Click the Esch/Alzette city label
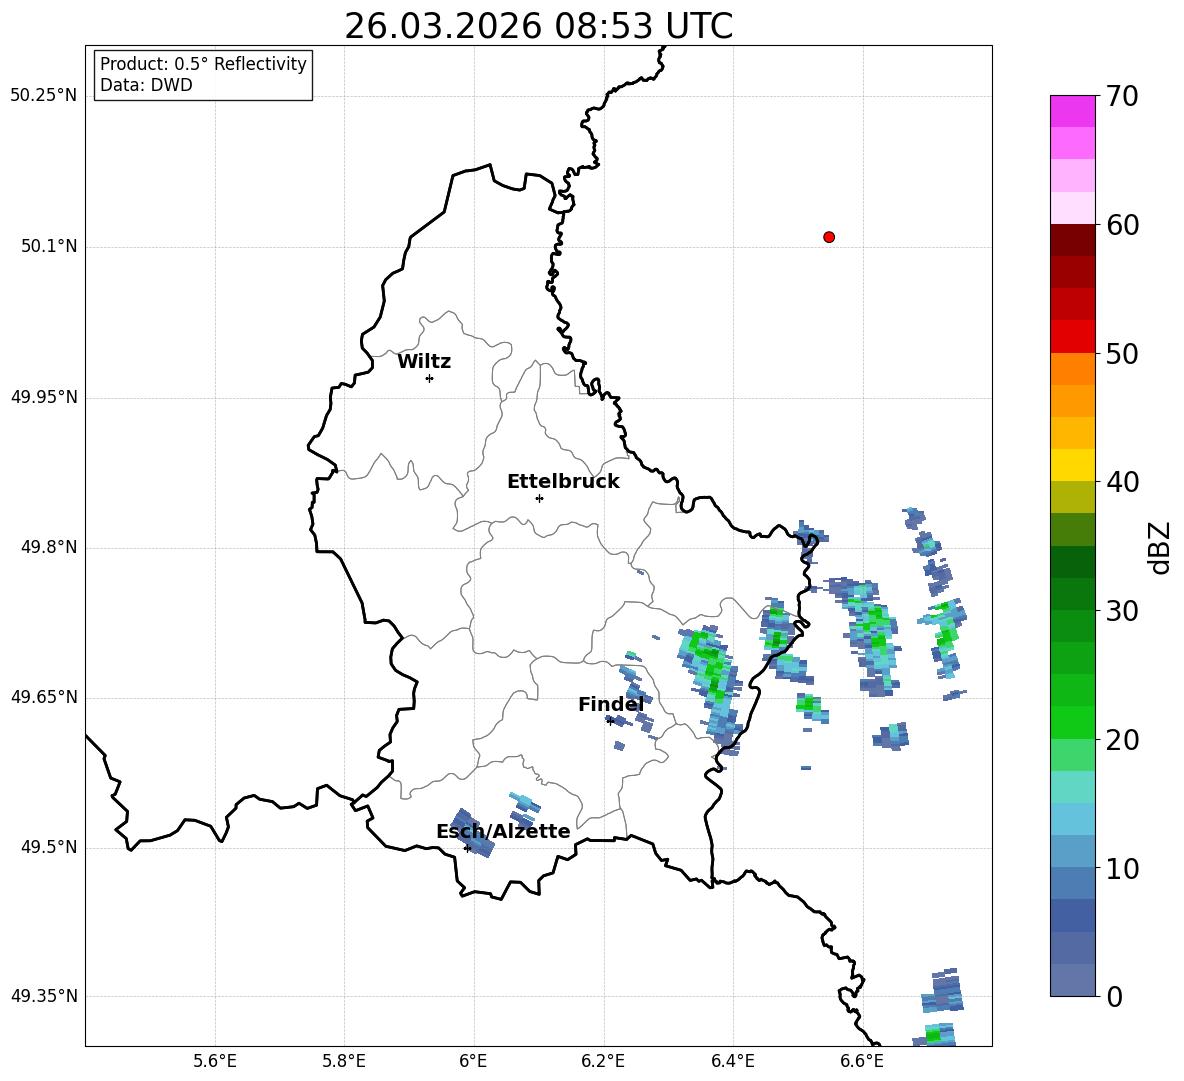Viewport: 1184px width, 1081px height. [x=503, y=831]
